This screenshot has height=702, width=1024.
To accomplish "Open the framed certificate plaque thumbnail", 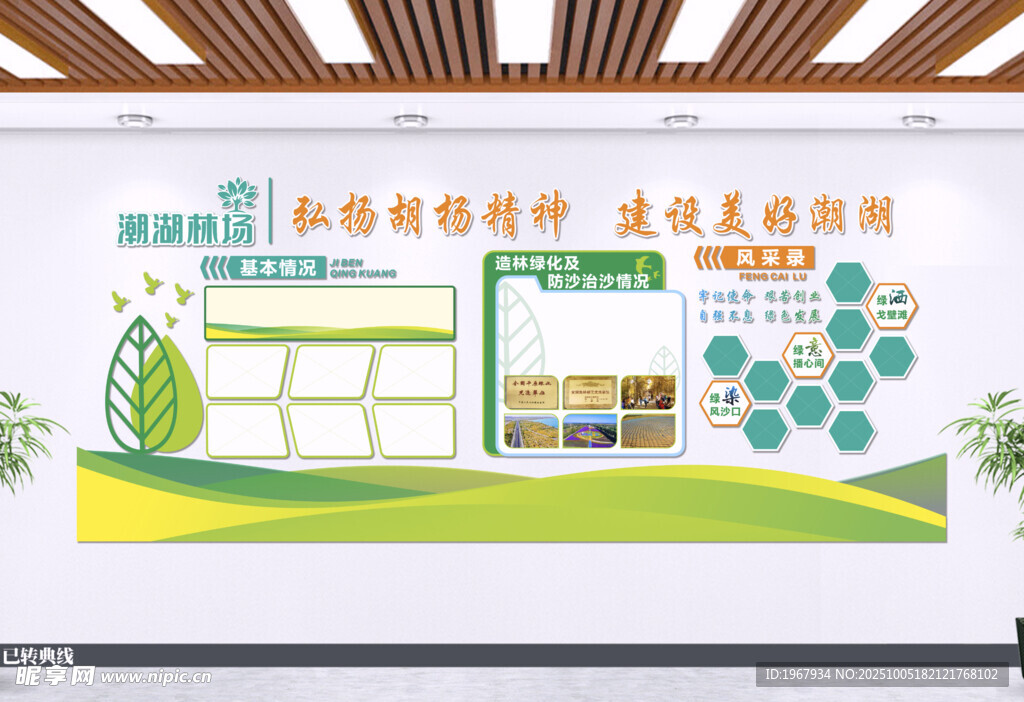I will pos(590,392).
